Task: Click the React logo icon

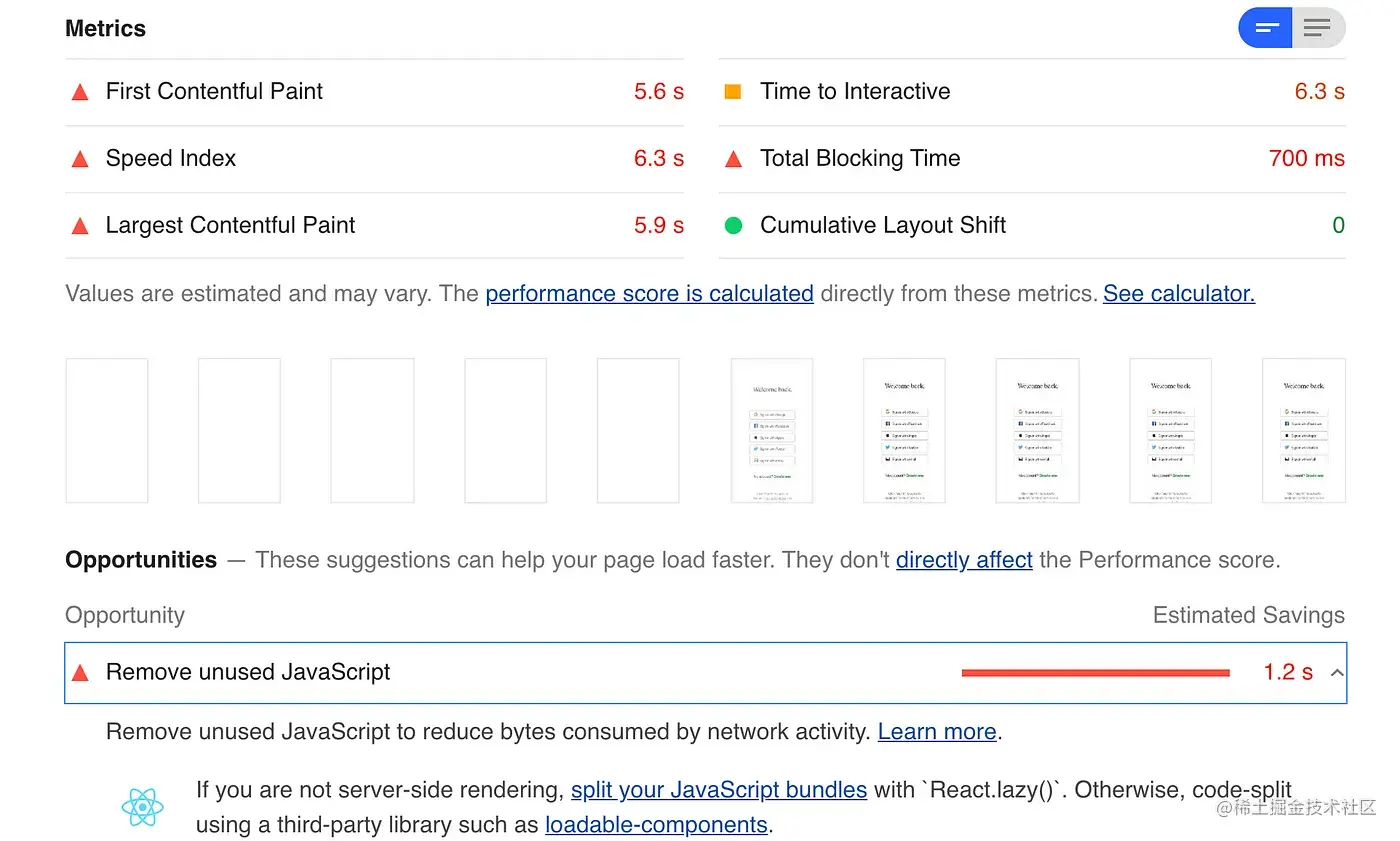Action: (x=142, y=807)
